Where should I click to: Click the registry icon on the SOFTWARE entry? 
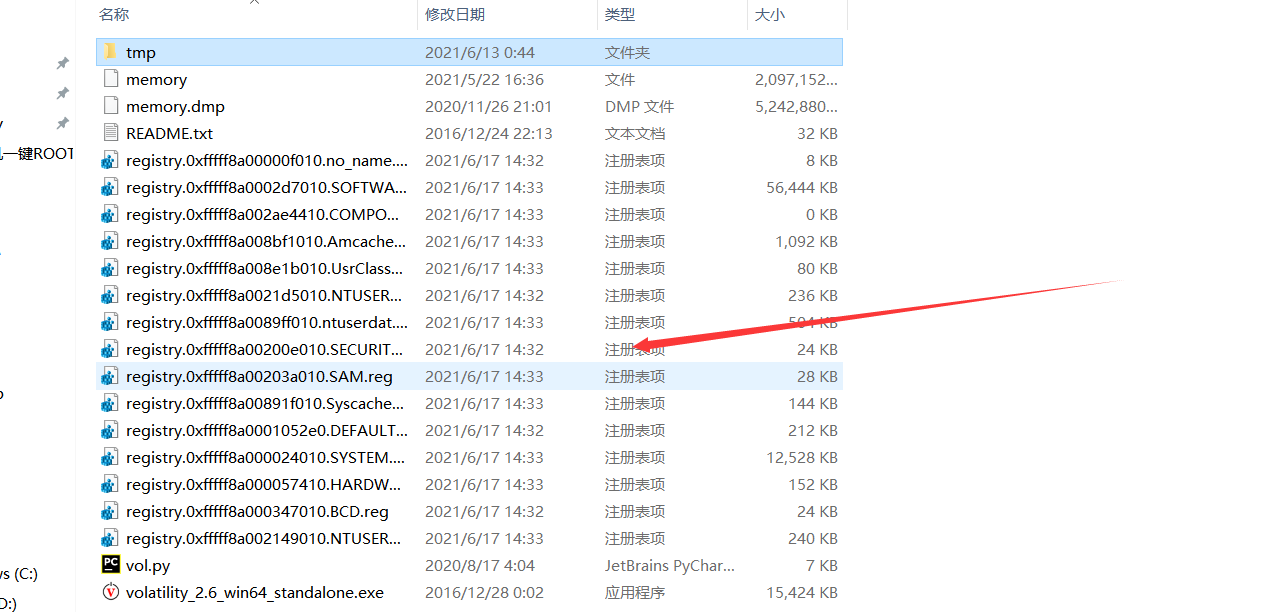point(110,187)
